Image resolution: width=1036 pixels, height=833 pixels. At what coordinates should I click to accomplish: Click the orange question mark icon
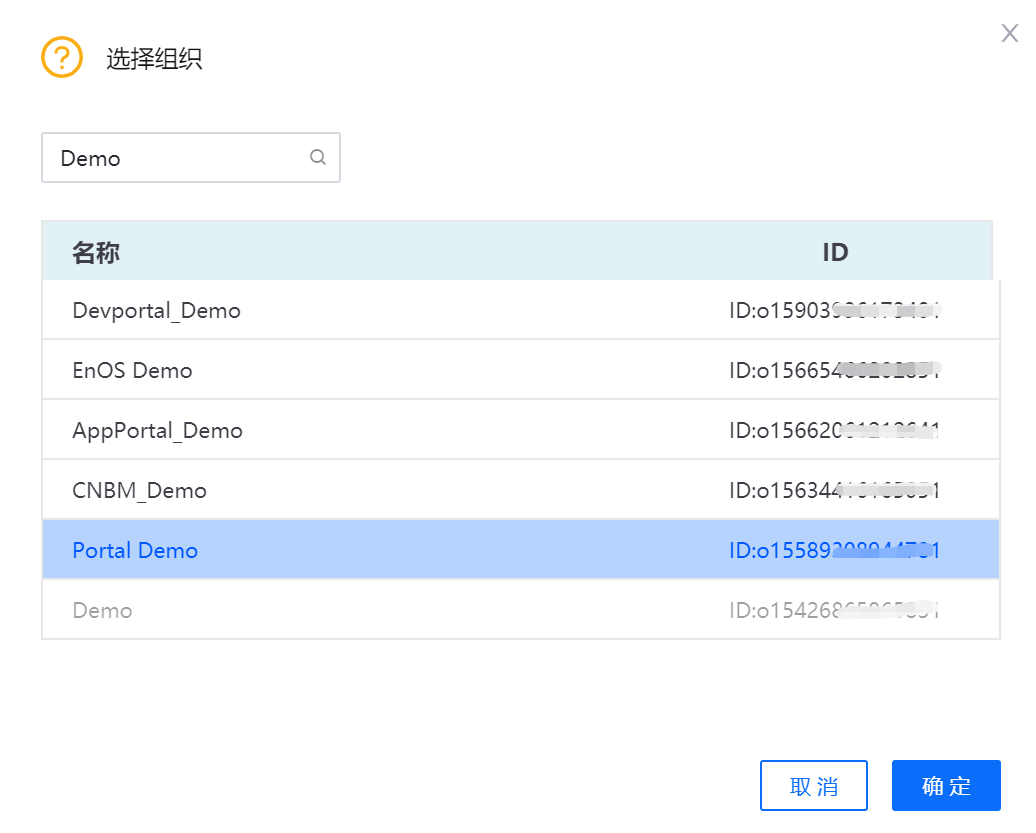click(61, 57)
